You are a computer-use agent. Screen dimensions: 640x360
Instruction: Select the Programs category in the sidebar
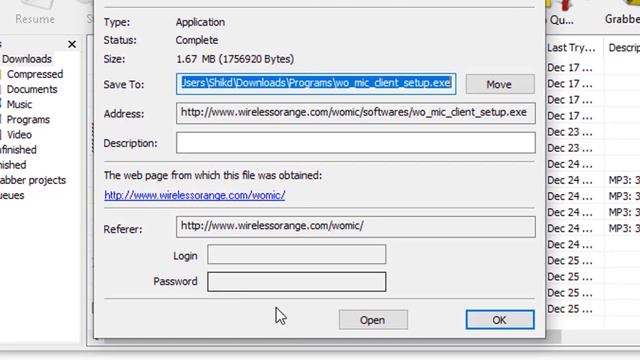coord(28,120)
